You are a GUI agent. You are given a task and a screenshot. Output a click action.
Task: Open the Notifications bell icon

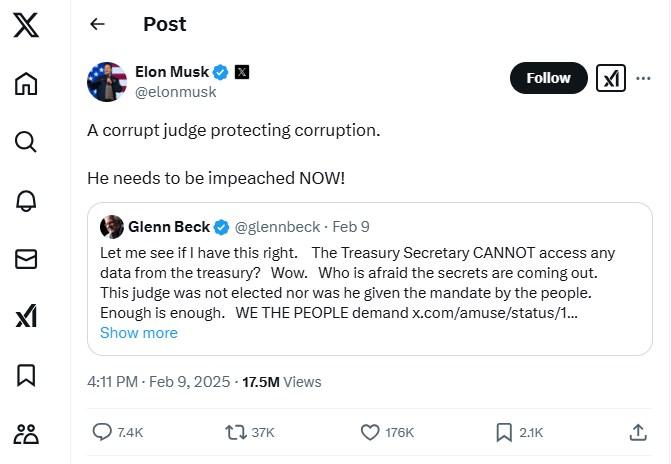tap(26, 200)
